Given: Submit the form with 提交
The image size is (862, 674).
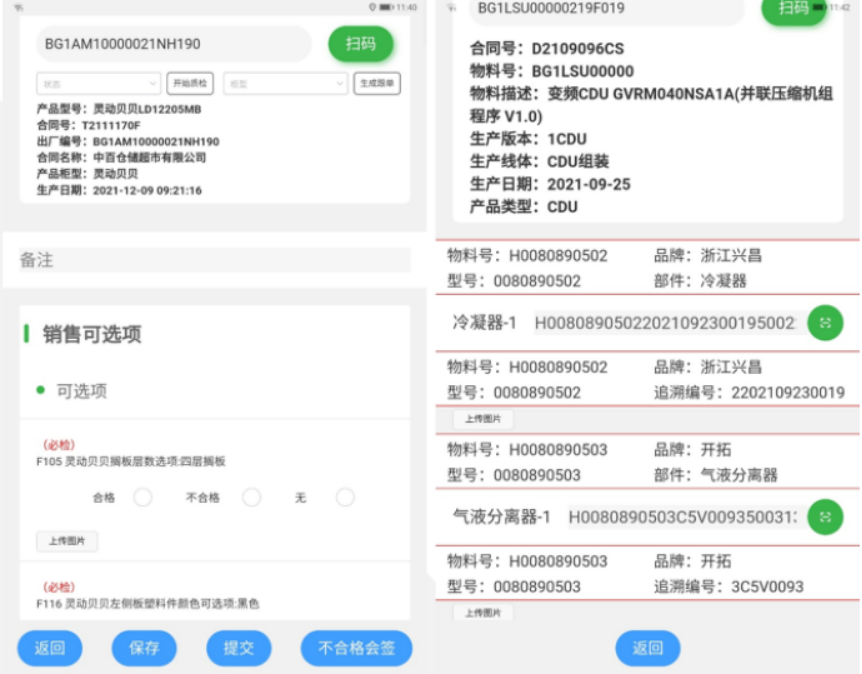Looking at the screenshot, I should [239, 648].
